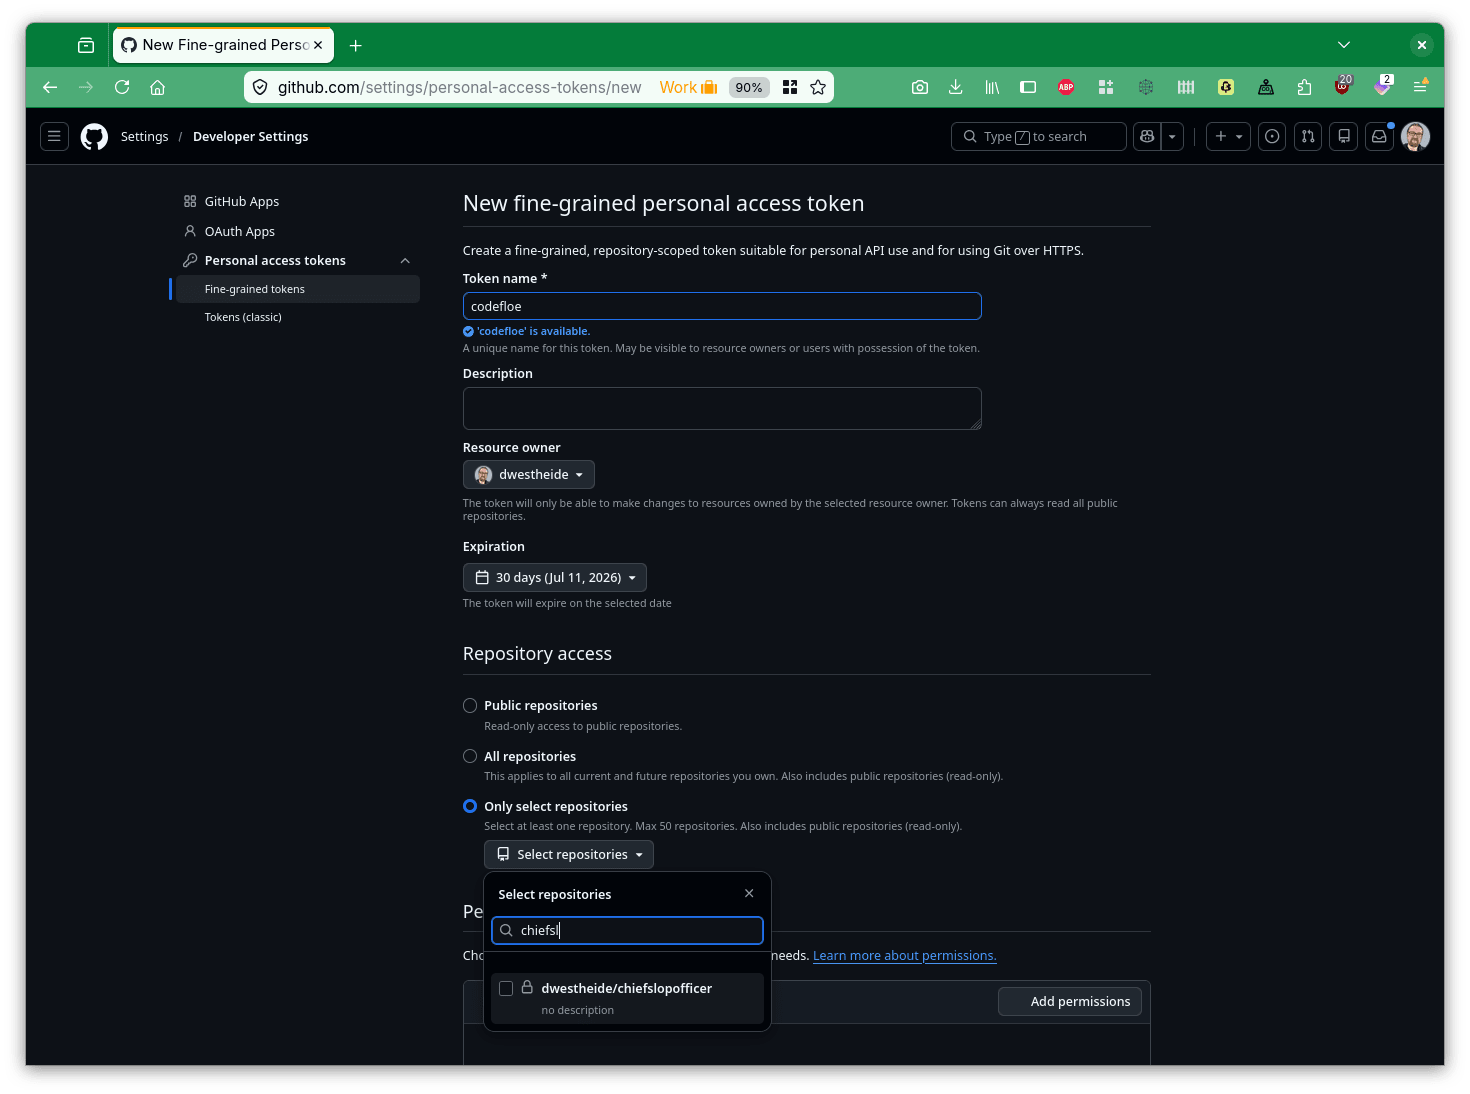Screen dimensions: 1470x1094
Task: Open the GitHub issues icon in header
Action: pos(1272,136)
